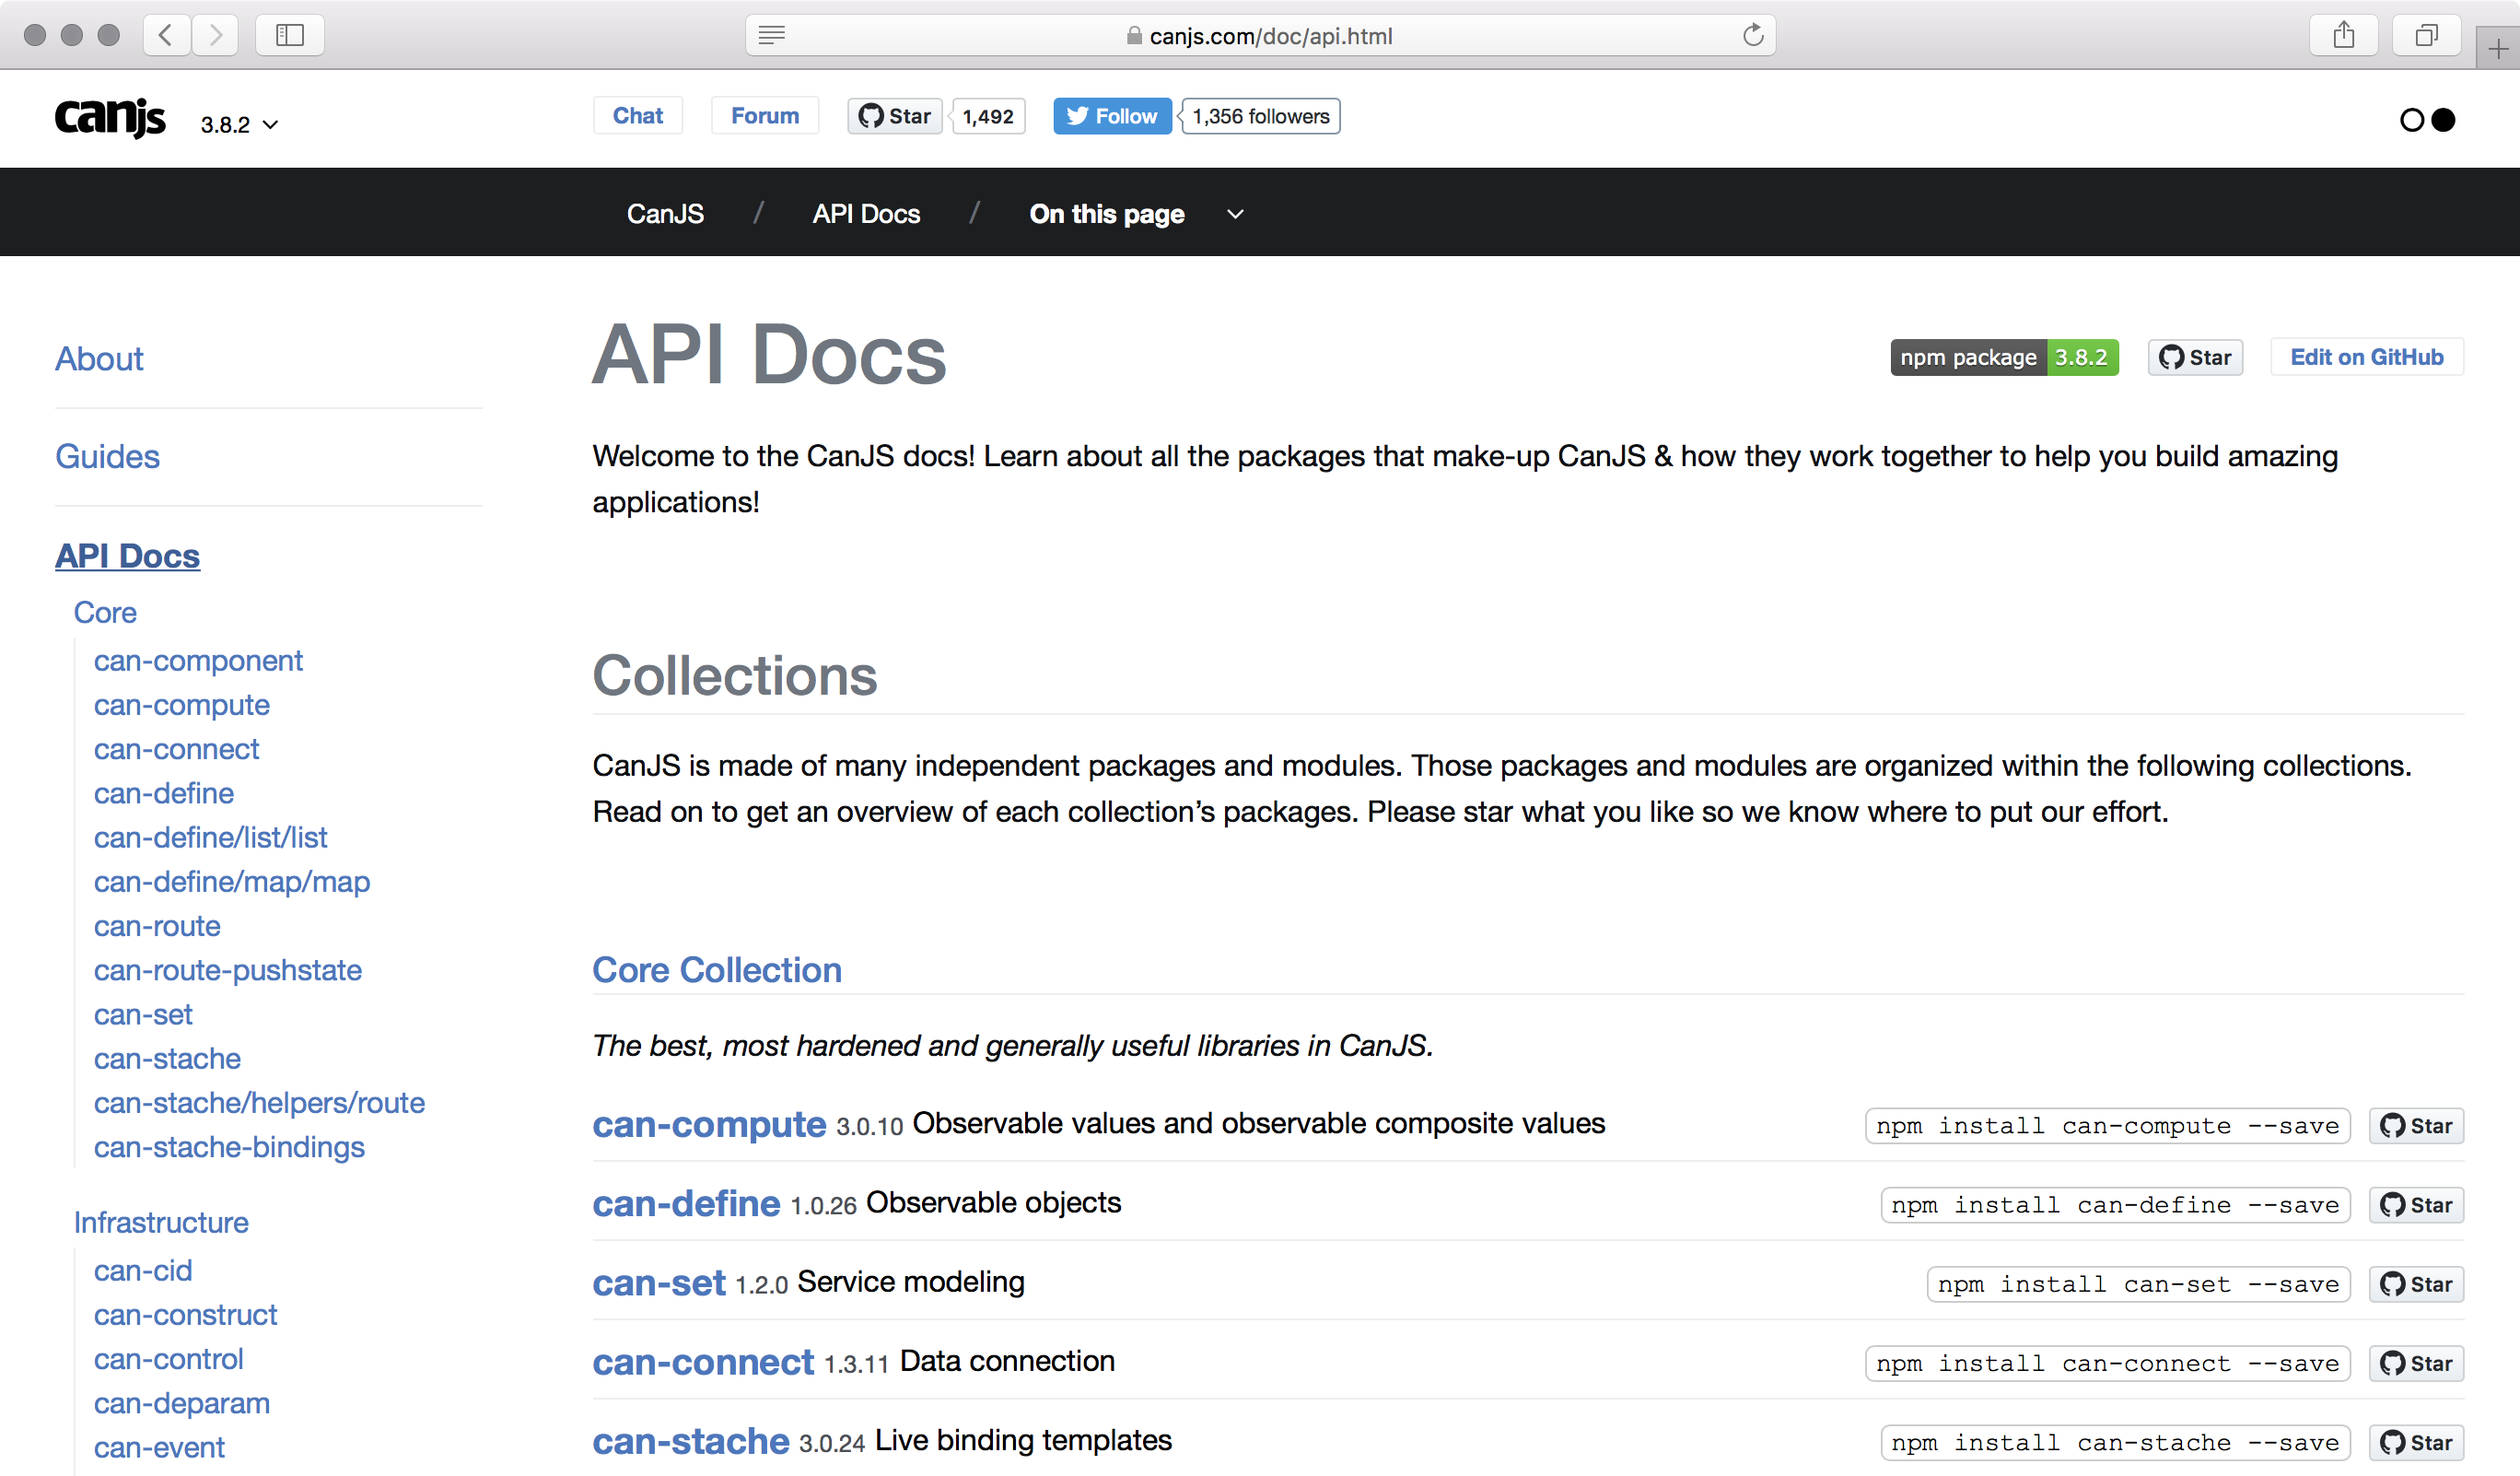The height and width of the screenshot is (1476, 2520).
Task: Star the can-define package on GitHub
Action: point(2416,1205)
